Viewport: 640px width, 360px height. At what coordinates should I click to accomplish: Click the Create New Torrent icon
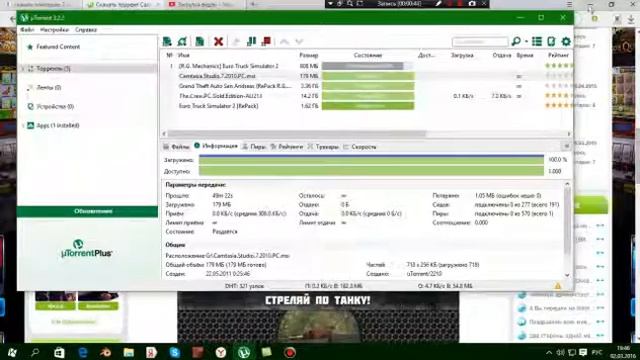[200, 41]
